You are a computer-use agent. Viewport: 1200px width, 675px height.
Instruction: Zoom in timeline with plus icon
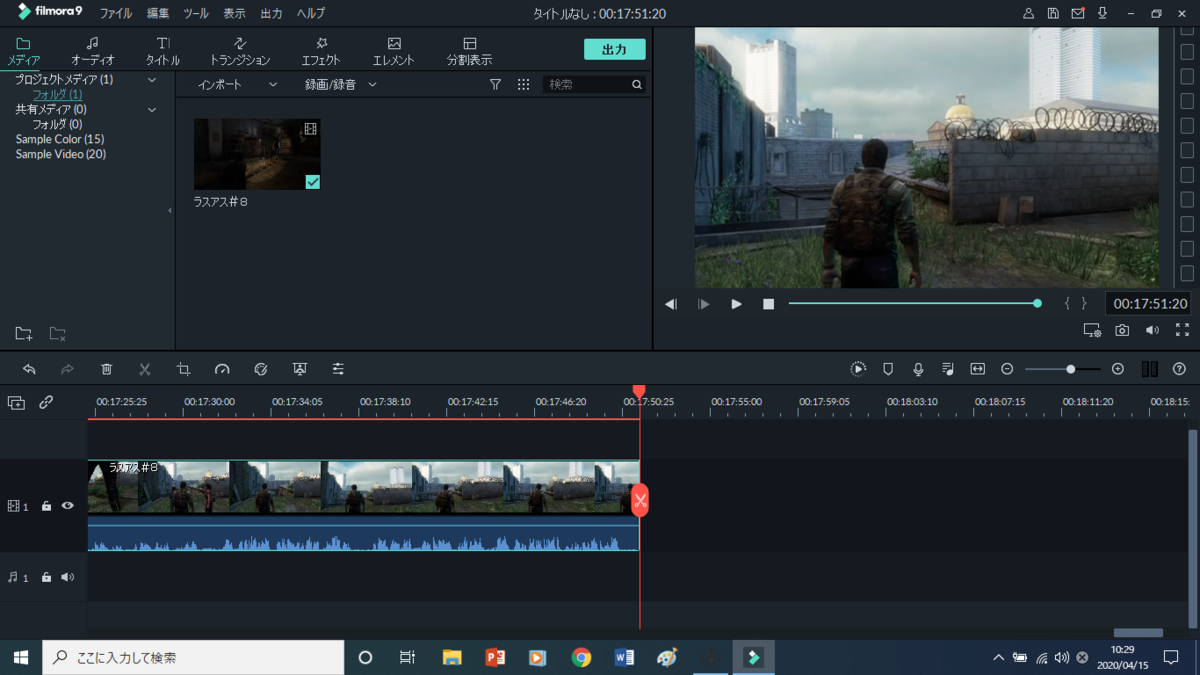click(1118, 369)
